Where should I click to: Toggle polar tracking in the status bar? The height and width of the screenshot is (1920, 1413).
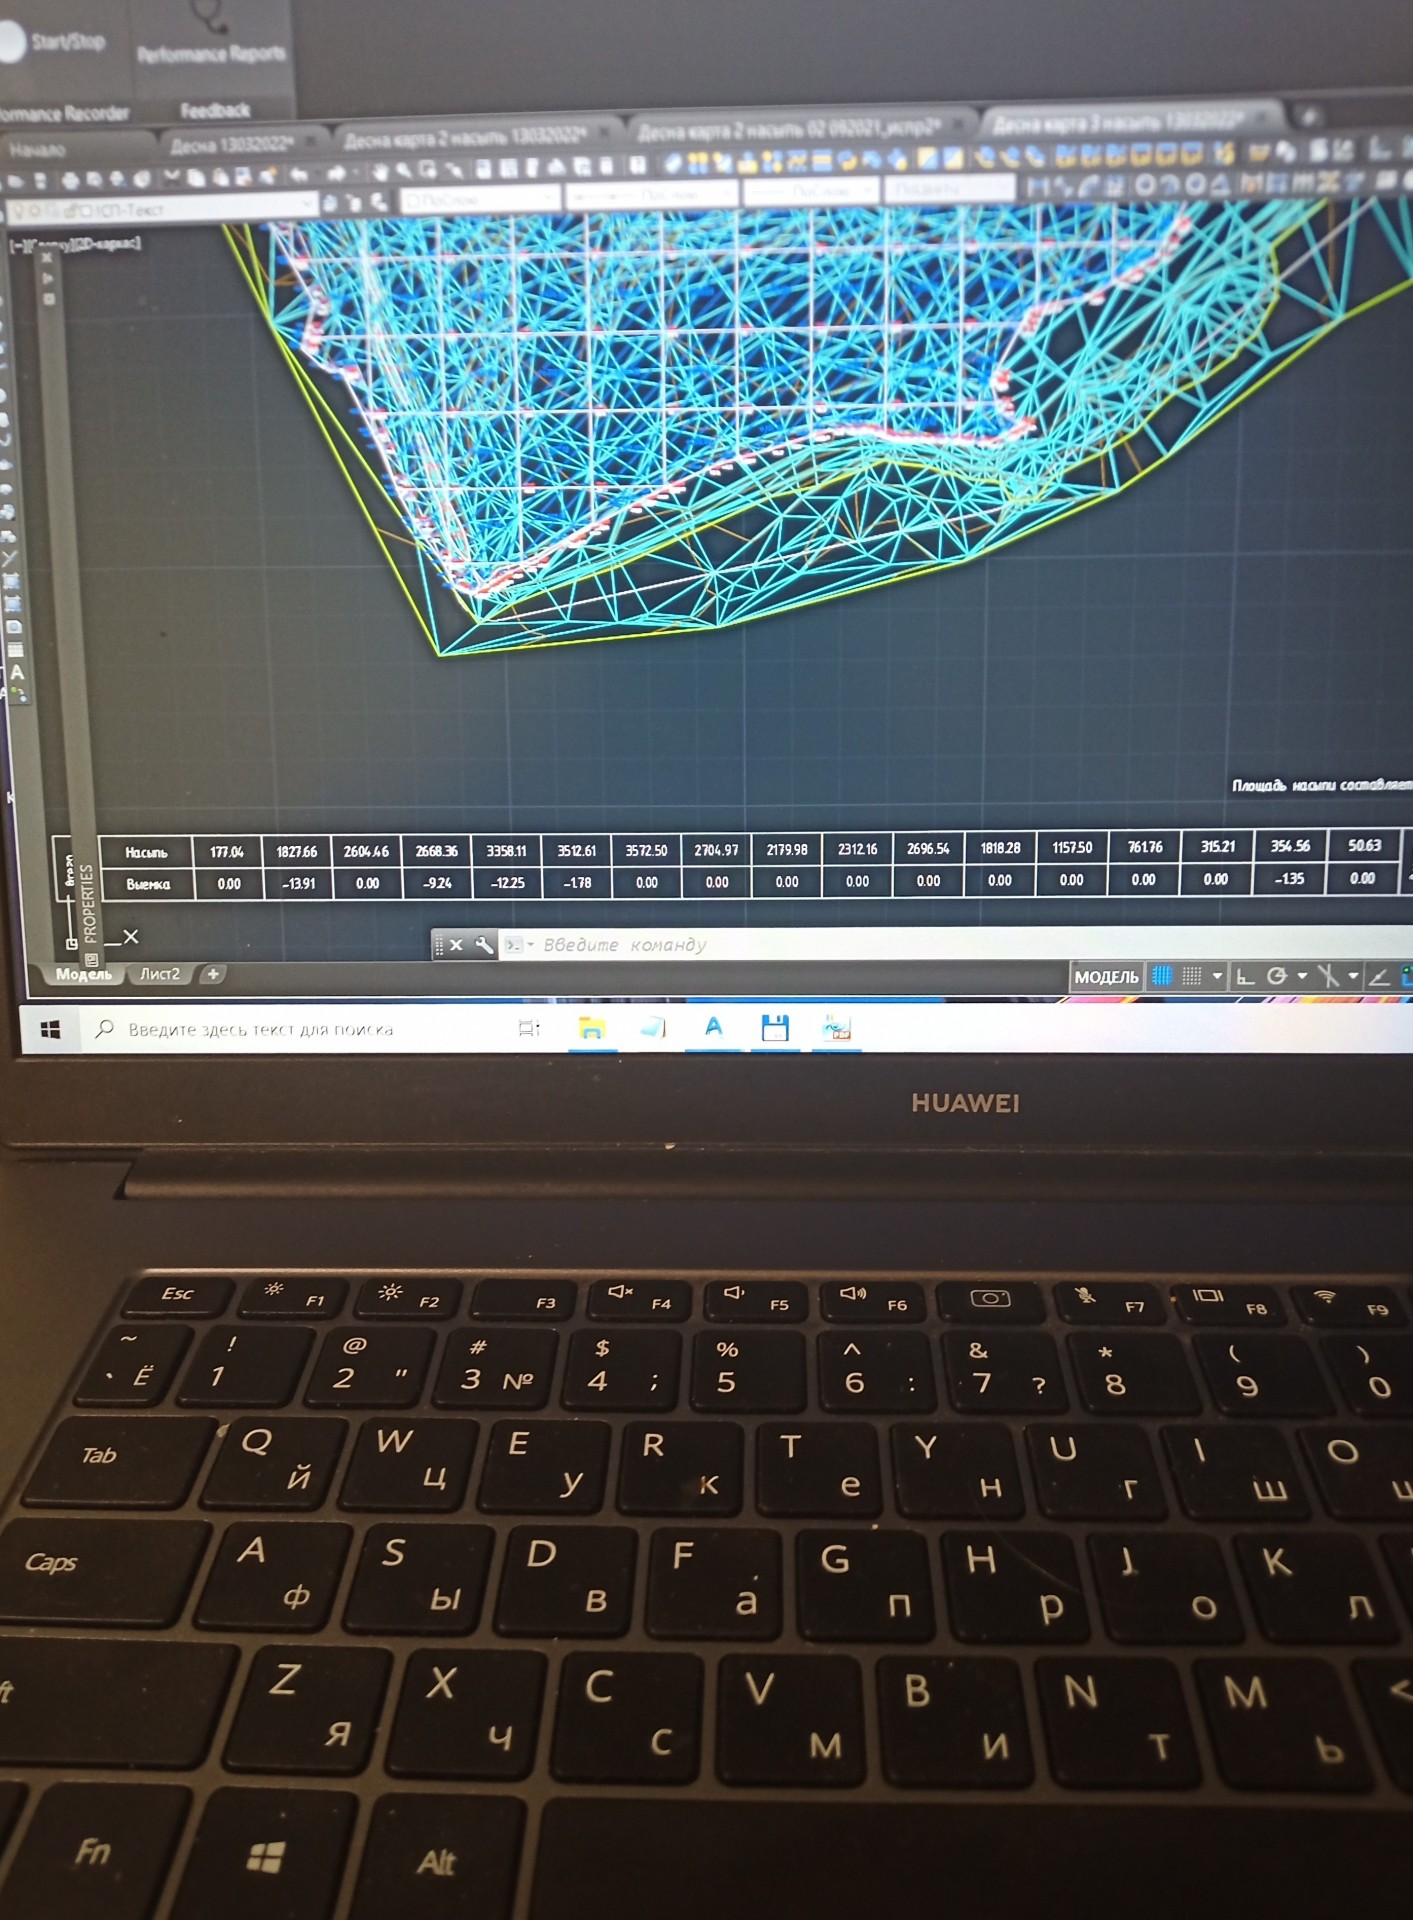click(x=1277, y=976)
